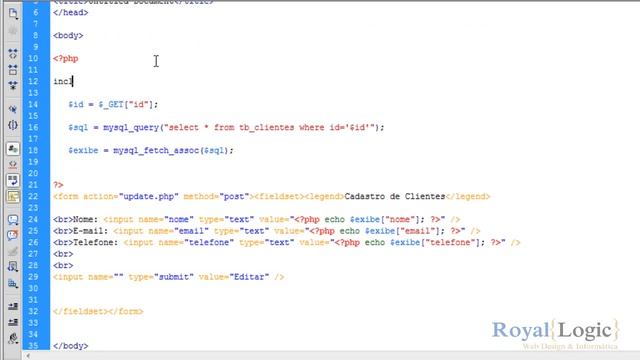Image resolution: width=640 pixels, height=360 pixels.
Task: Click line number 22 in the gutter
Action: pyautogui.click(x=33, y=196)
